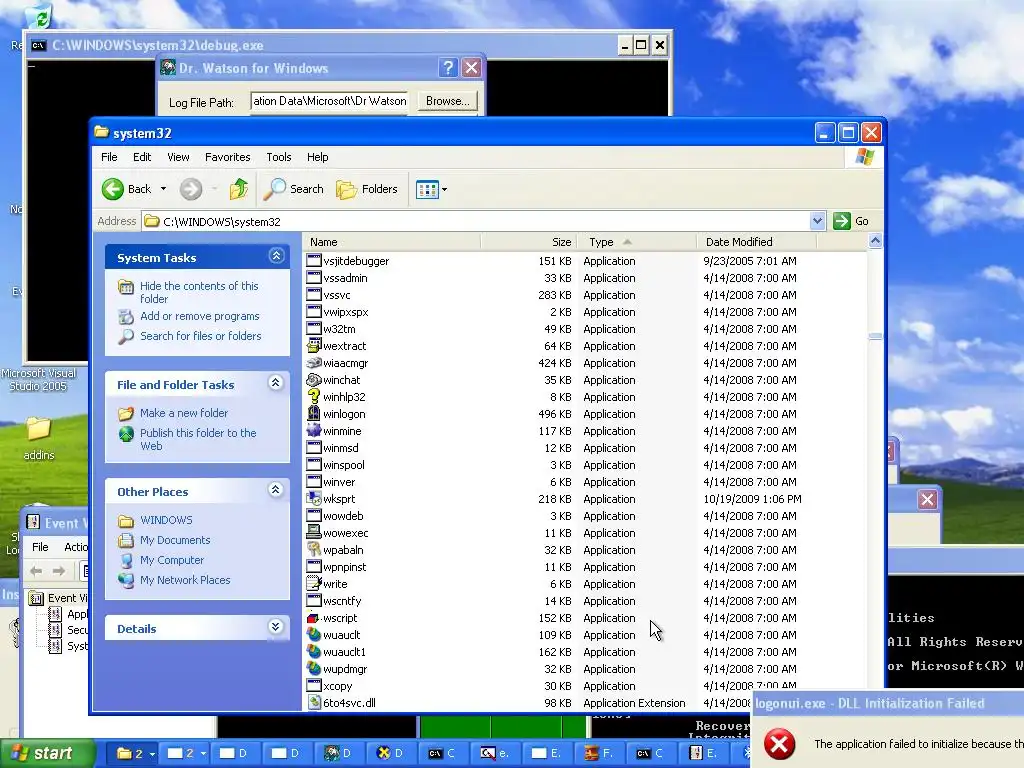Click Add or remove programs link
Screen dimensions: 1024x768
(x=200, y=316)
